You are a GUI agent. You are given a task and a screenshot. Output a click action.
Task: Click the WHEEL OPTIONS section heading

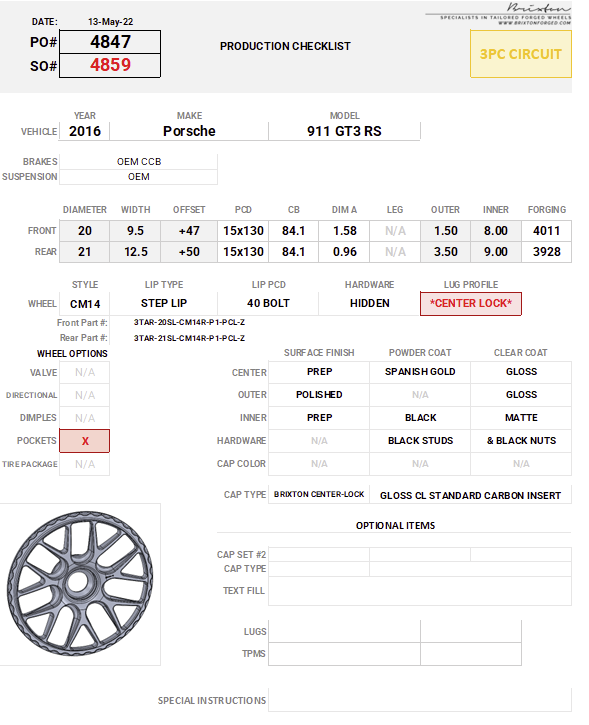(72, 354)
